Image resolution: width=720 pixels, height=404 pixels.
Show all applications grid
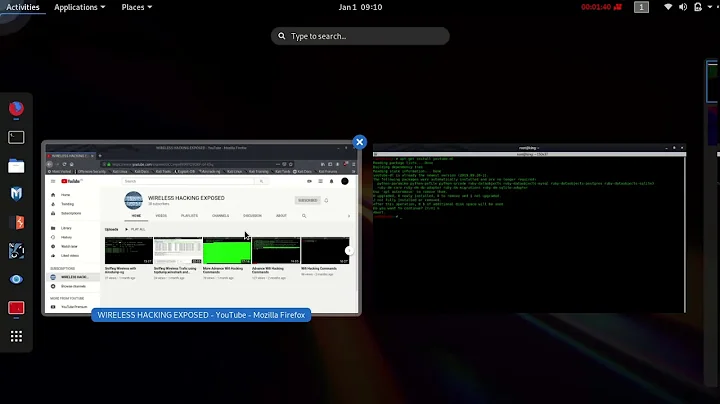pos(16,337)
